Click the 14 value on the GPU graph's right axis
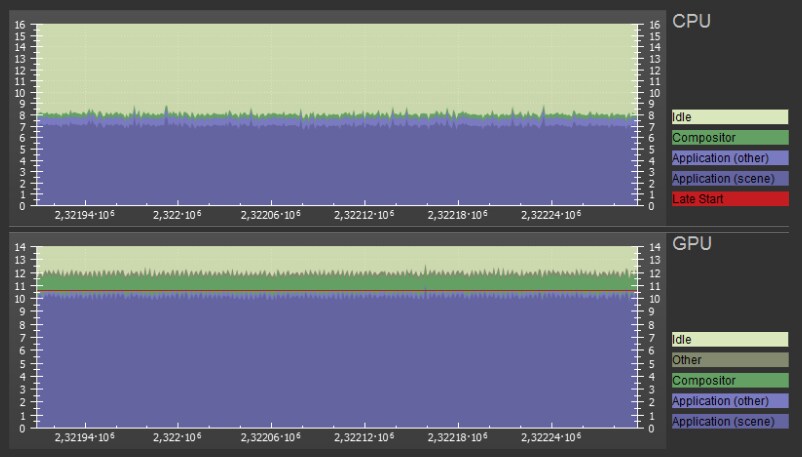This screenshot has height=457, width=802. (655, 248)
